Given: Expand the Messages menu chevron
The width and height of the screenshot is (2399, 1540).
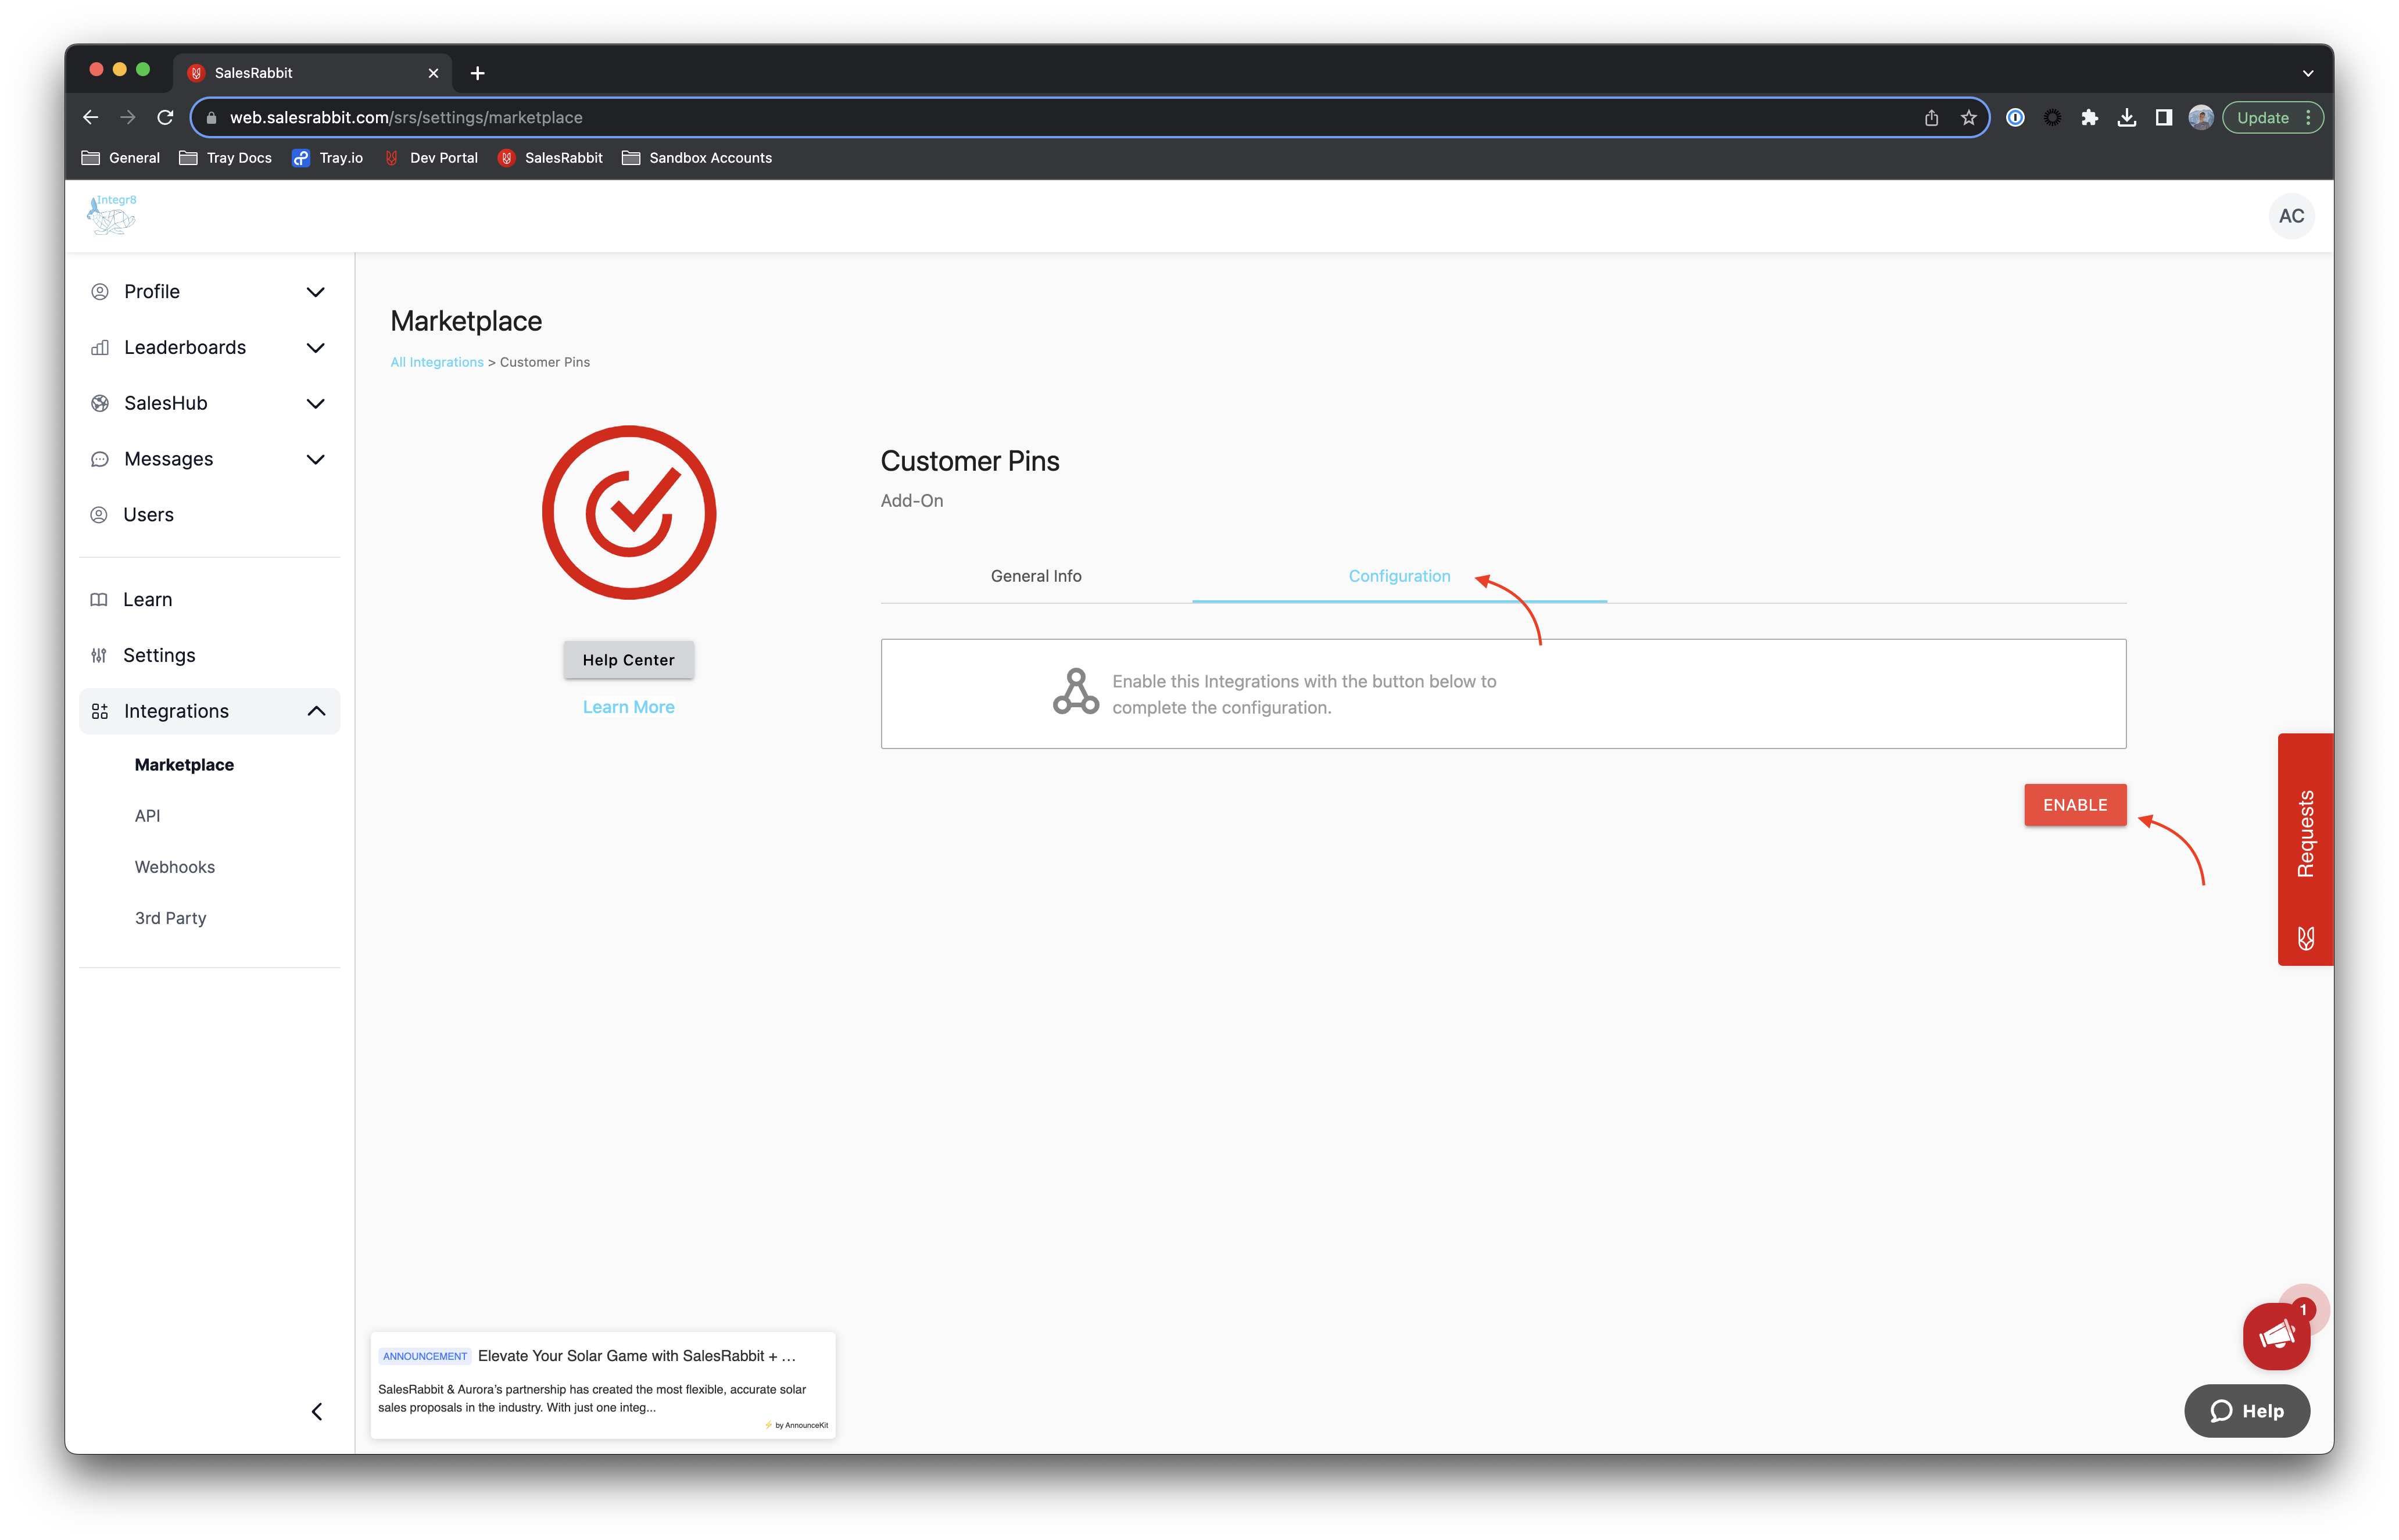Looking at the screenshot, I should 315,460.
